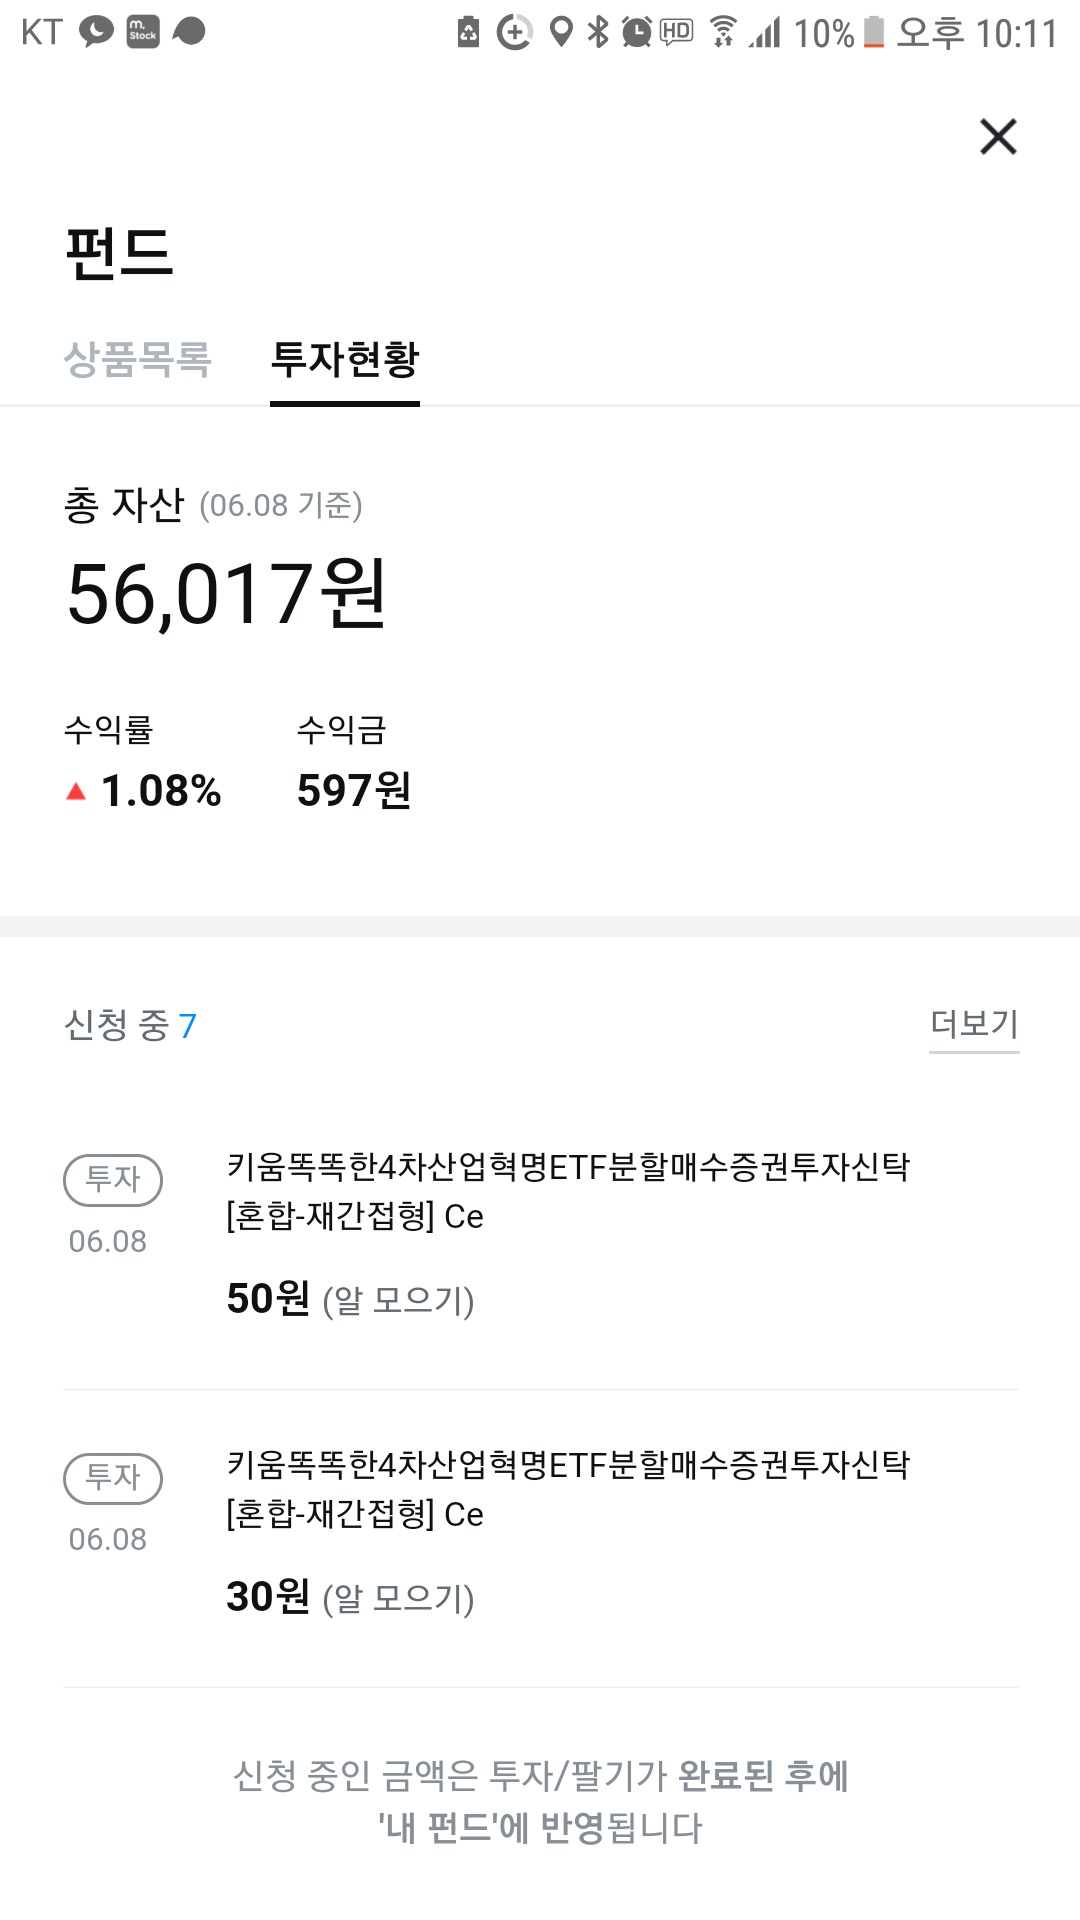Tap the 수익금 597원 value
1080x1920 pixels.
[354, 790]
